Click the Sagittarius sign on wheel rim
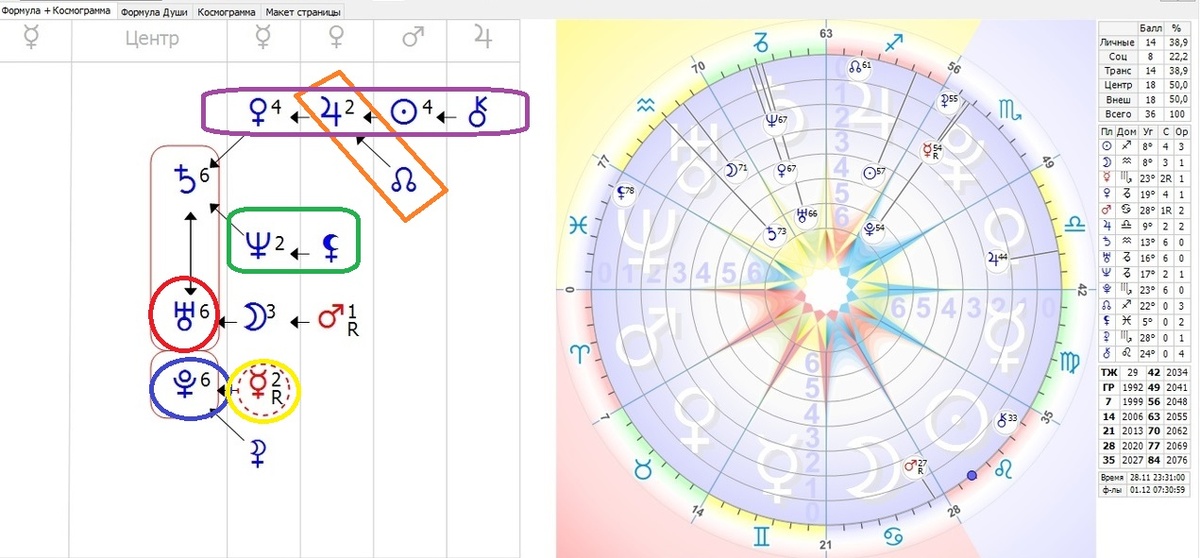 [x=895, y=41]
